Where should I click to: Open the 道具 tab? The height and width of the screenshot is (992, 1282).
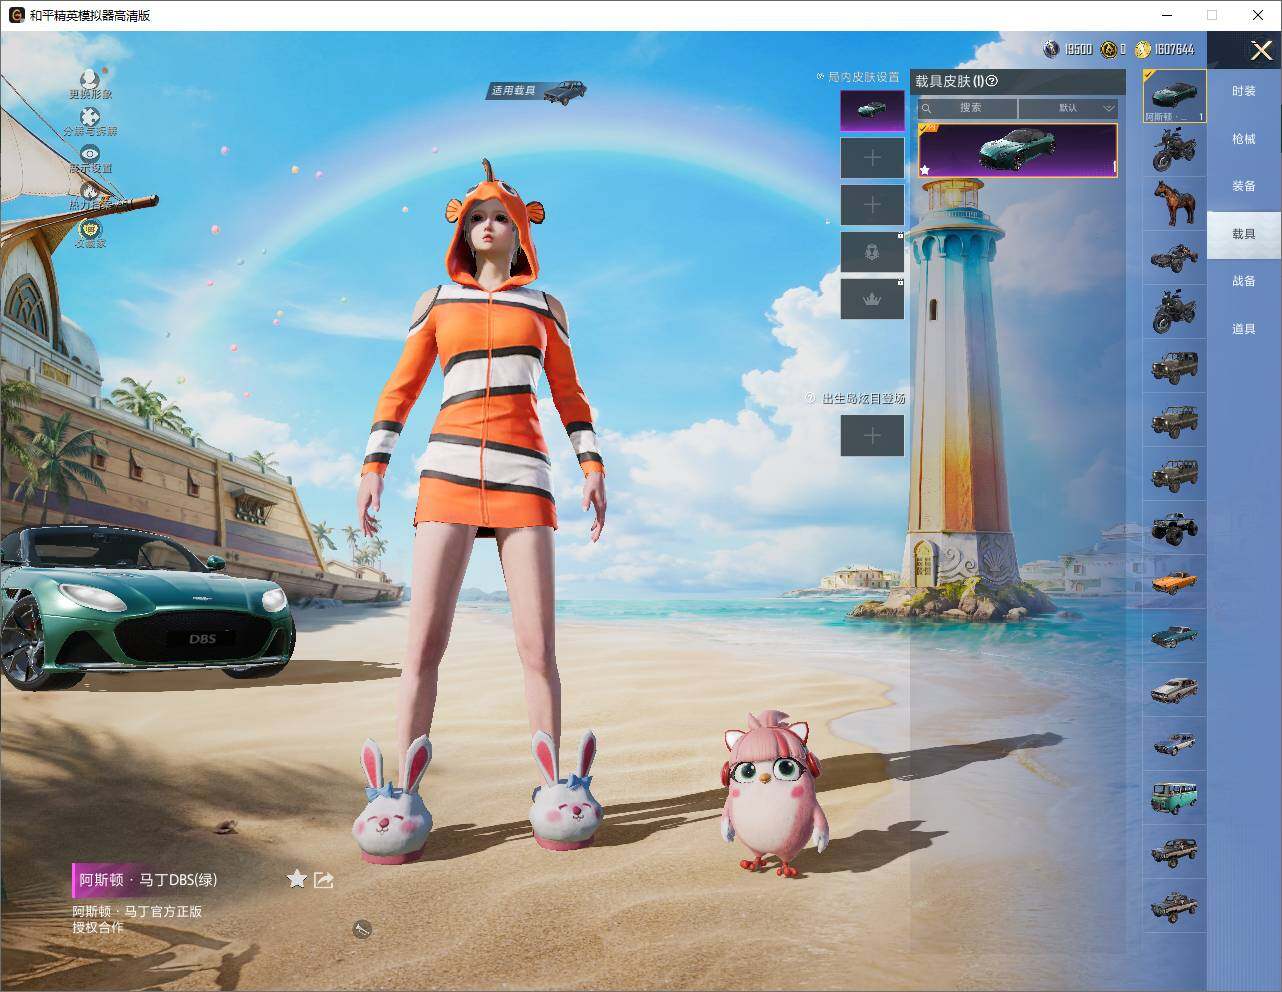click(x=1243, y=329)
